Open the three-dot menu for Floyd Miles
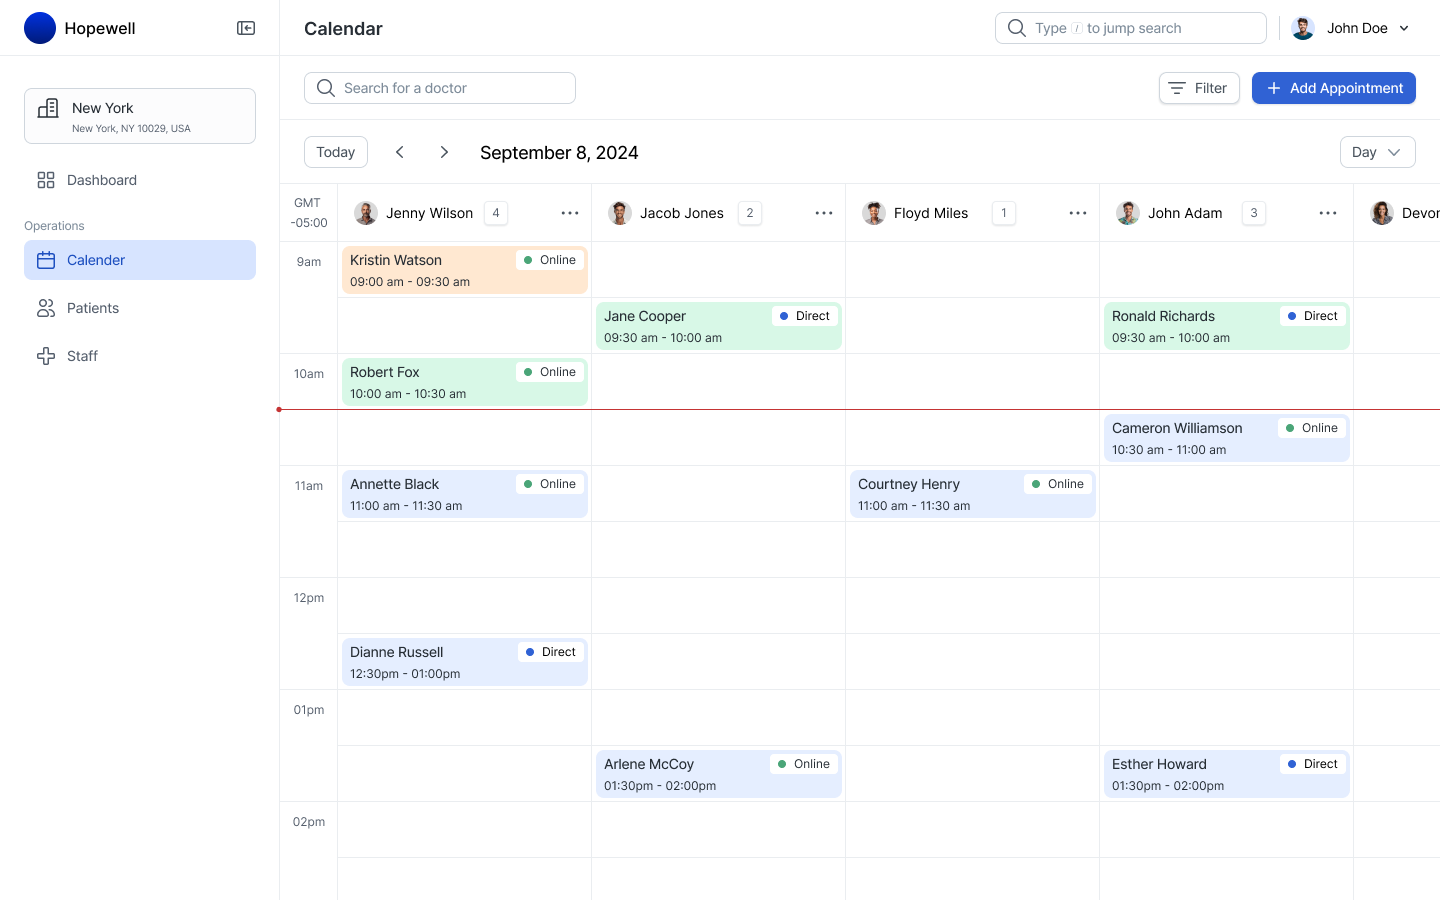Viewport: 1440px width, 900px height. pyautogui.click(x=1078, y=213)
